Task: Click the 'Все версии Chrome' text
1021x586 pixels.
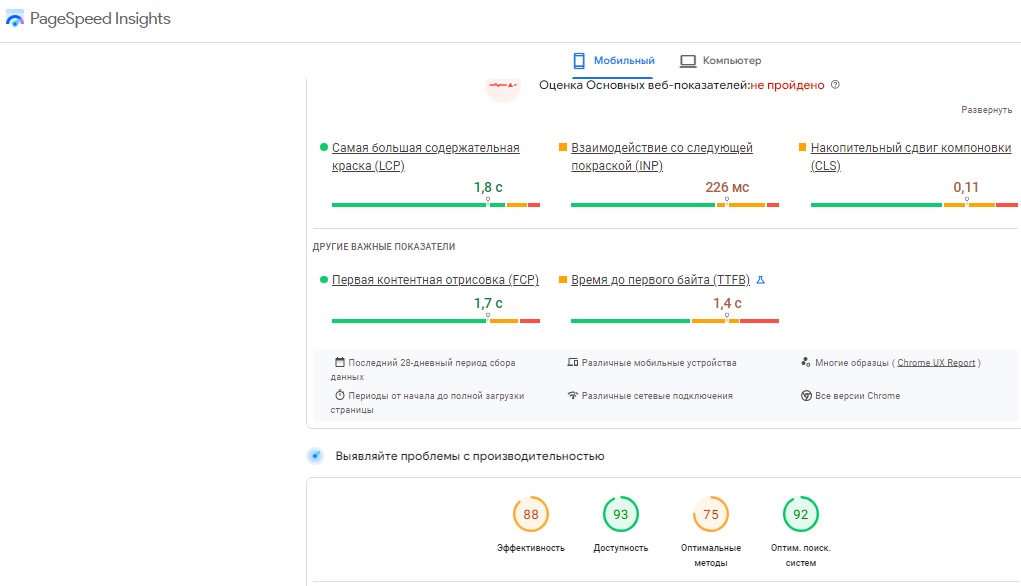Action: click(x=858, y=396)
